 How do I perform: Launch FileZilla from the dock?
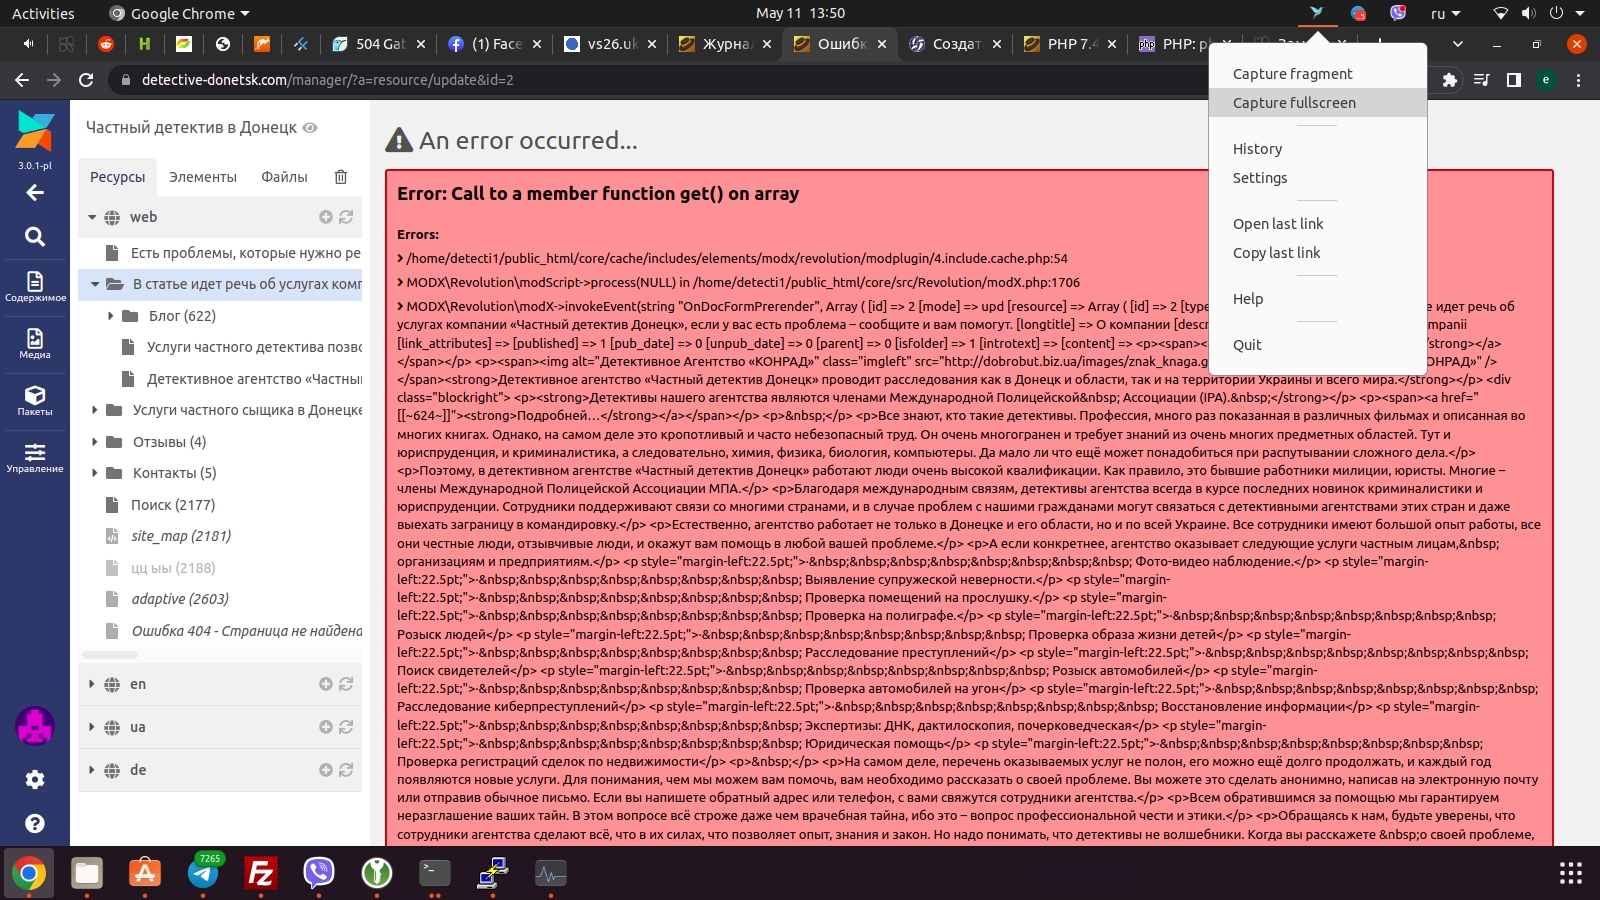[261, 873]
